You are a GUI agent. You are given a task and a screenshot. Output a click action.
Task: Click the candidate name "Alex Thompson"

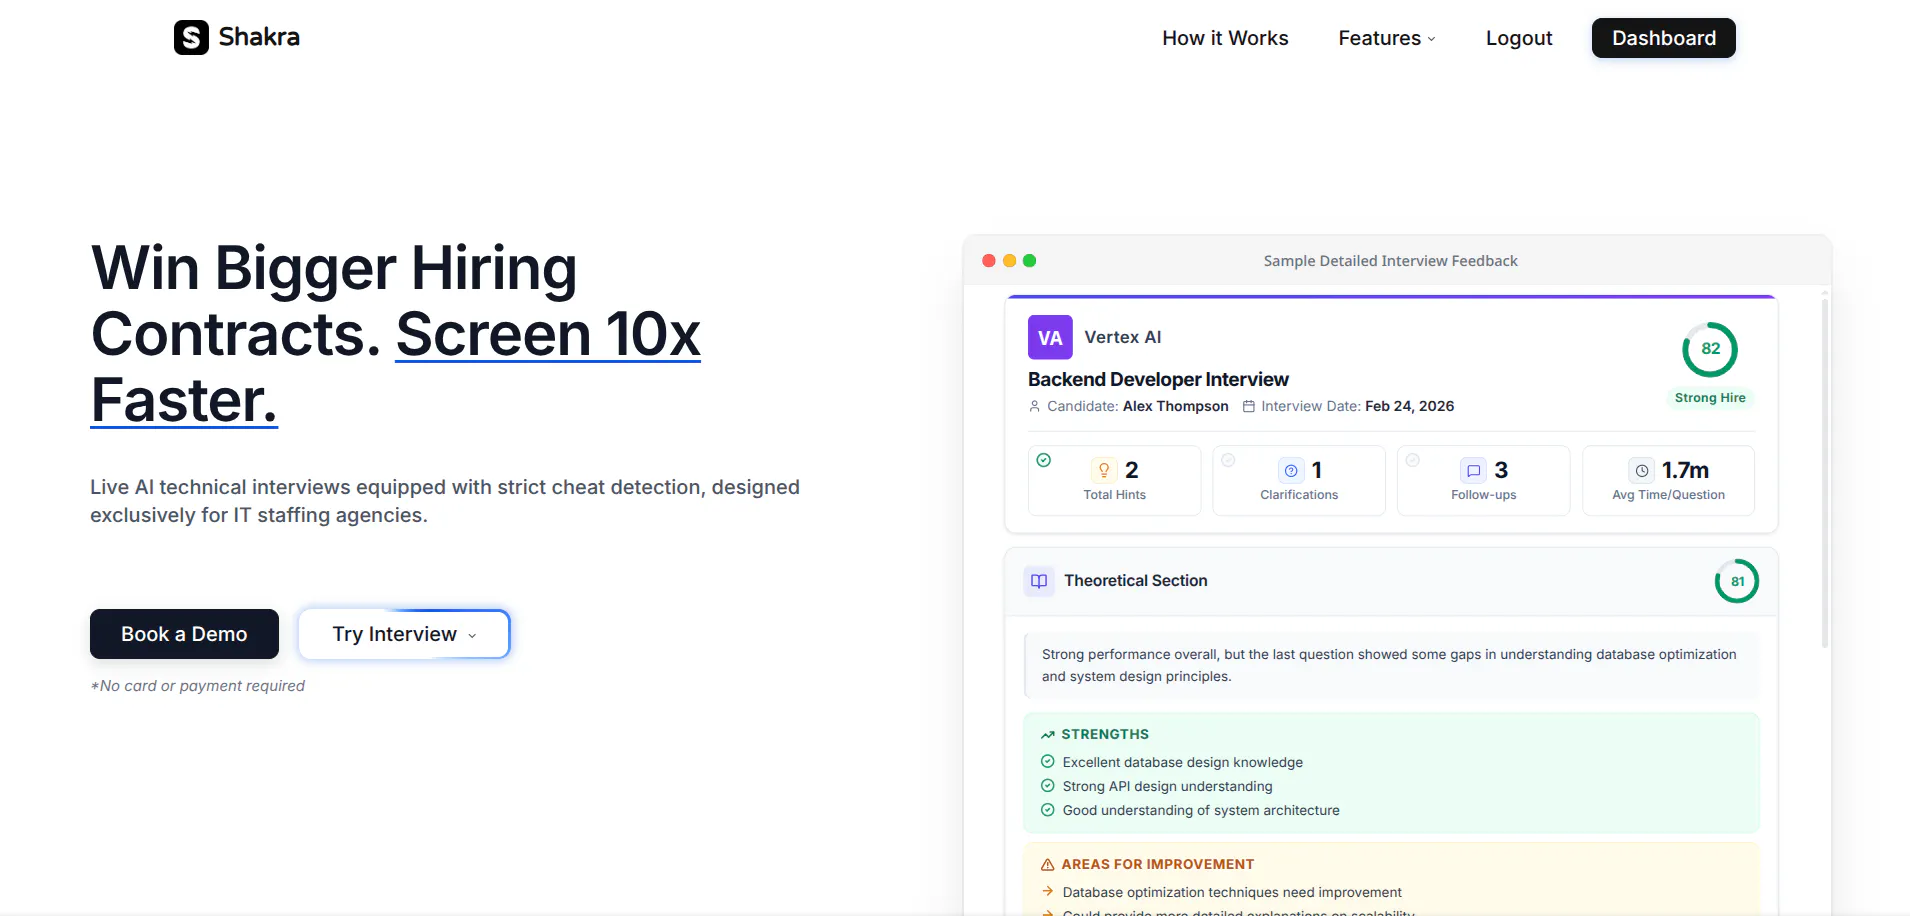click(x=1176, y=406)
